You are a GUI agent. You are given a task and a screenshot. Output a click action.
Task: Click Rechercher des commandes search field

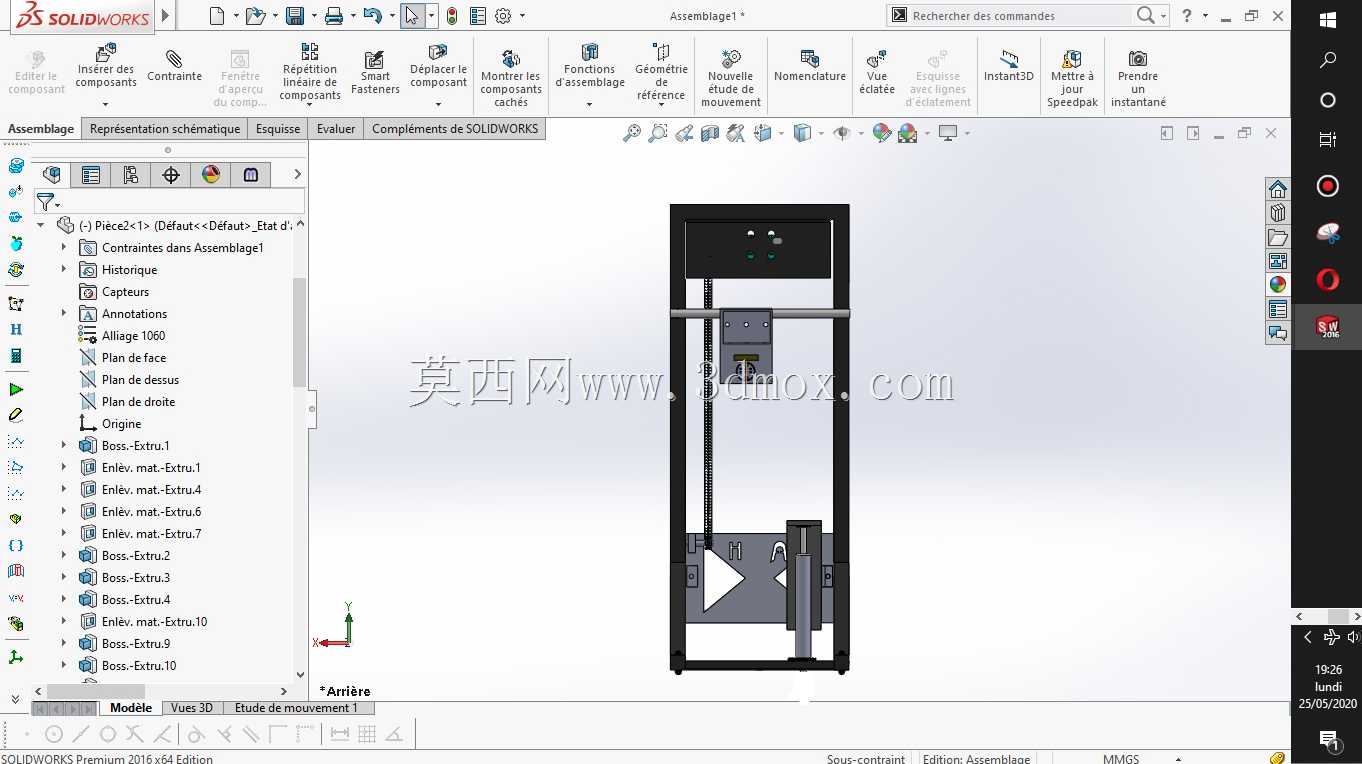[1020, 16]
